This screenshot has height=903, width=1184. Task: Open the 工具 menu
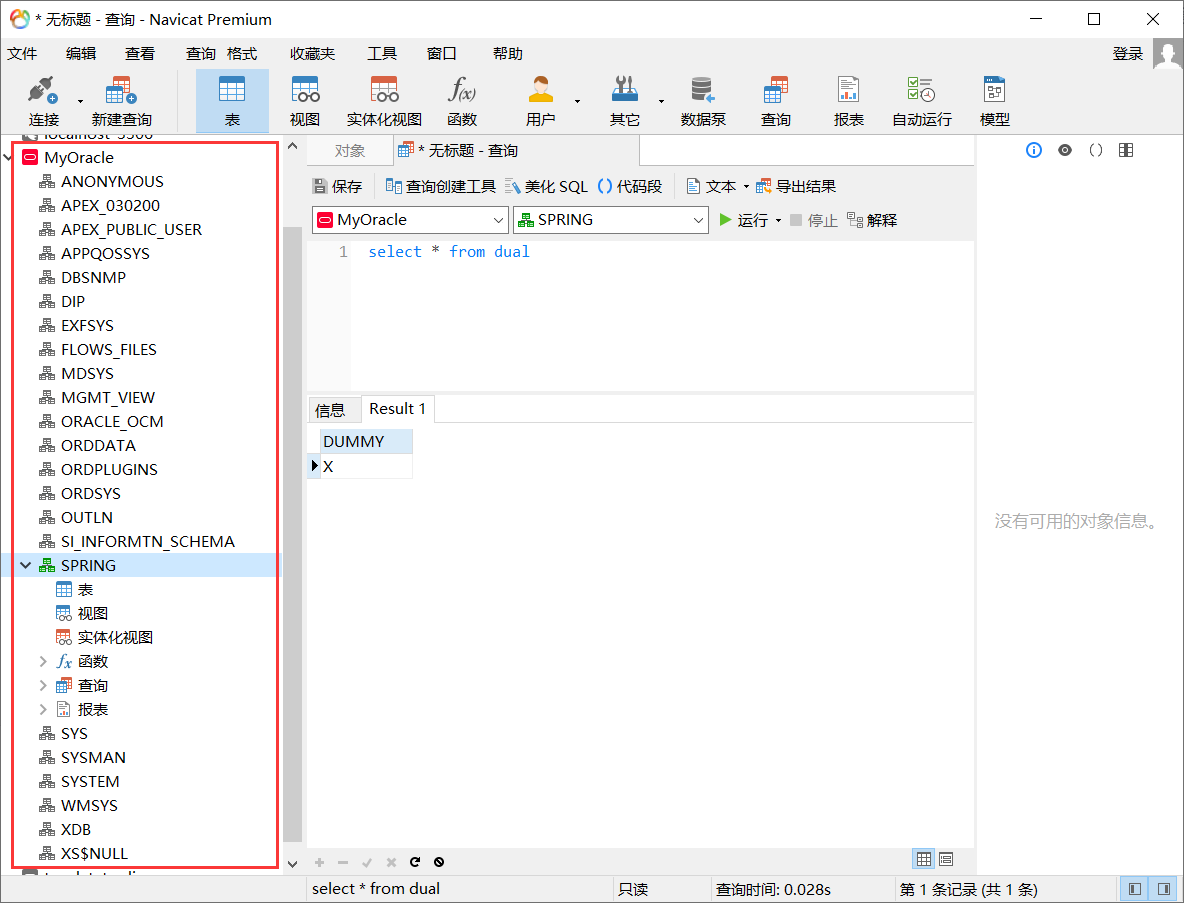click(382, 53)
